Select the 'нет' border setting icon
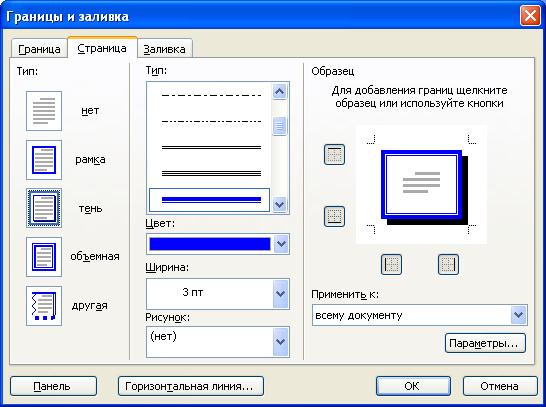Screen dimensions: 546x407 coord(44,111)
